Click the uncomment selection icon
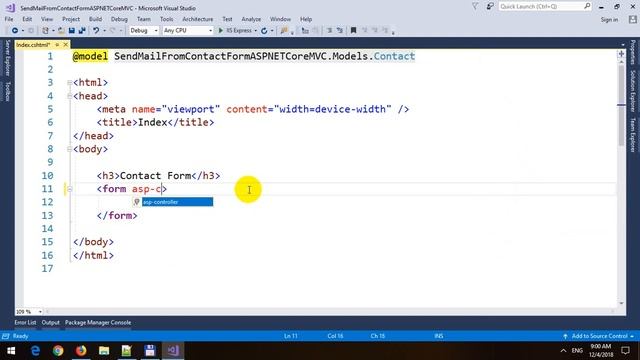Image resolution: width=640 pixels, height=360 pixels. 340,31
